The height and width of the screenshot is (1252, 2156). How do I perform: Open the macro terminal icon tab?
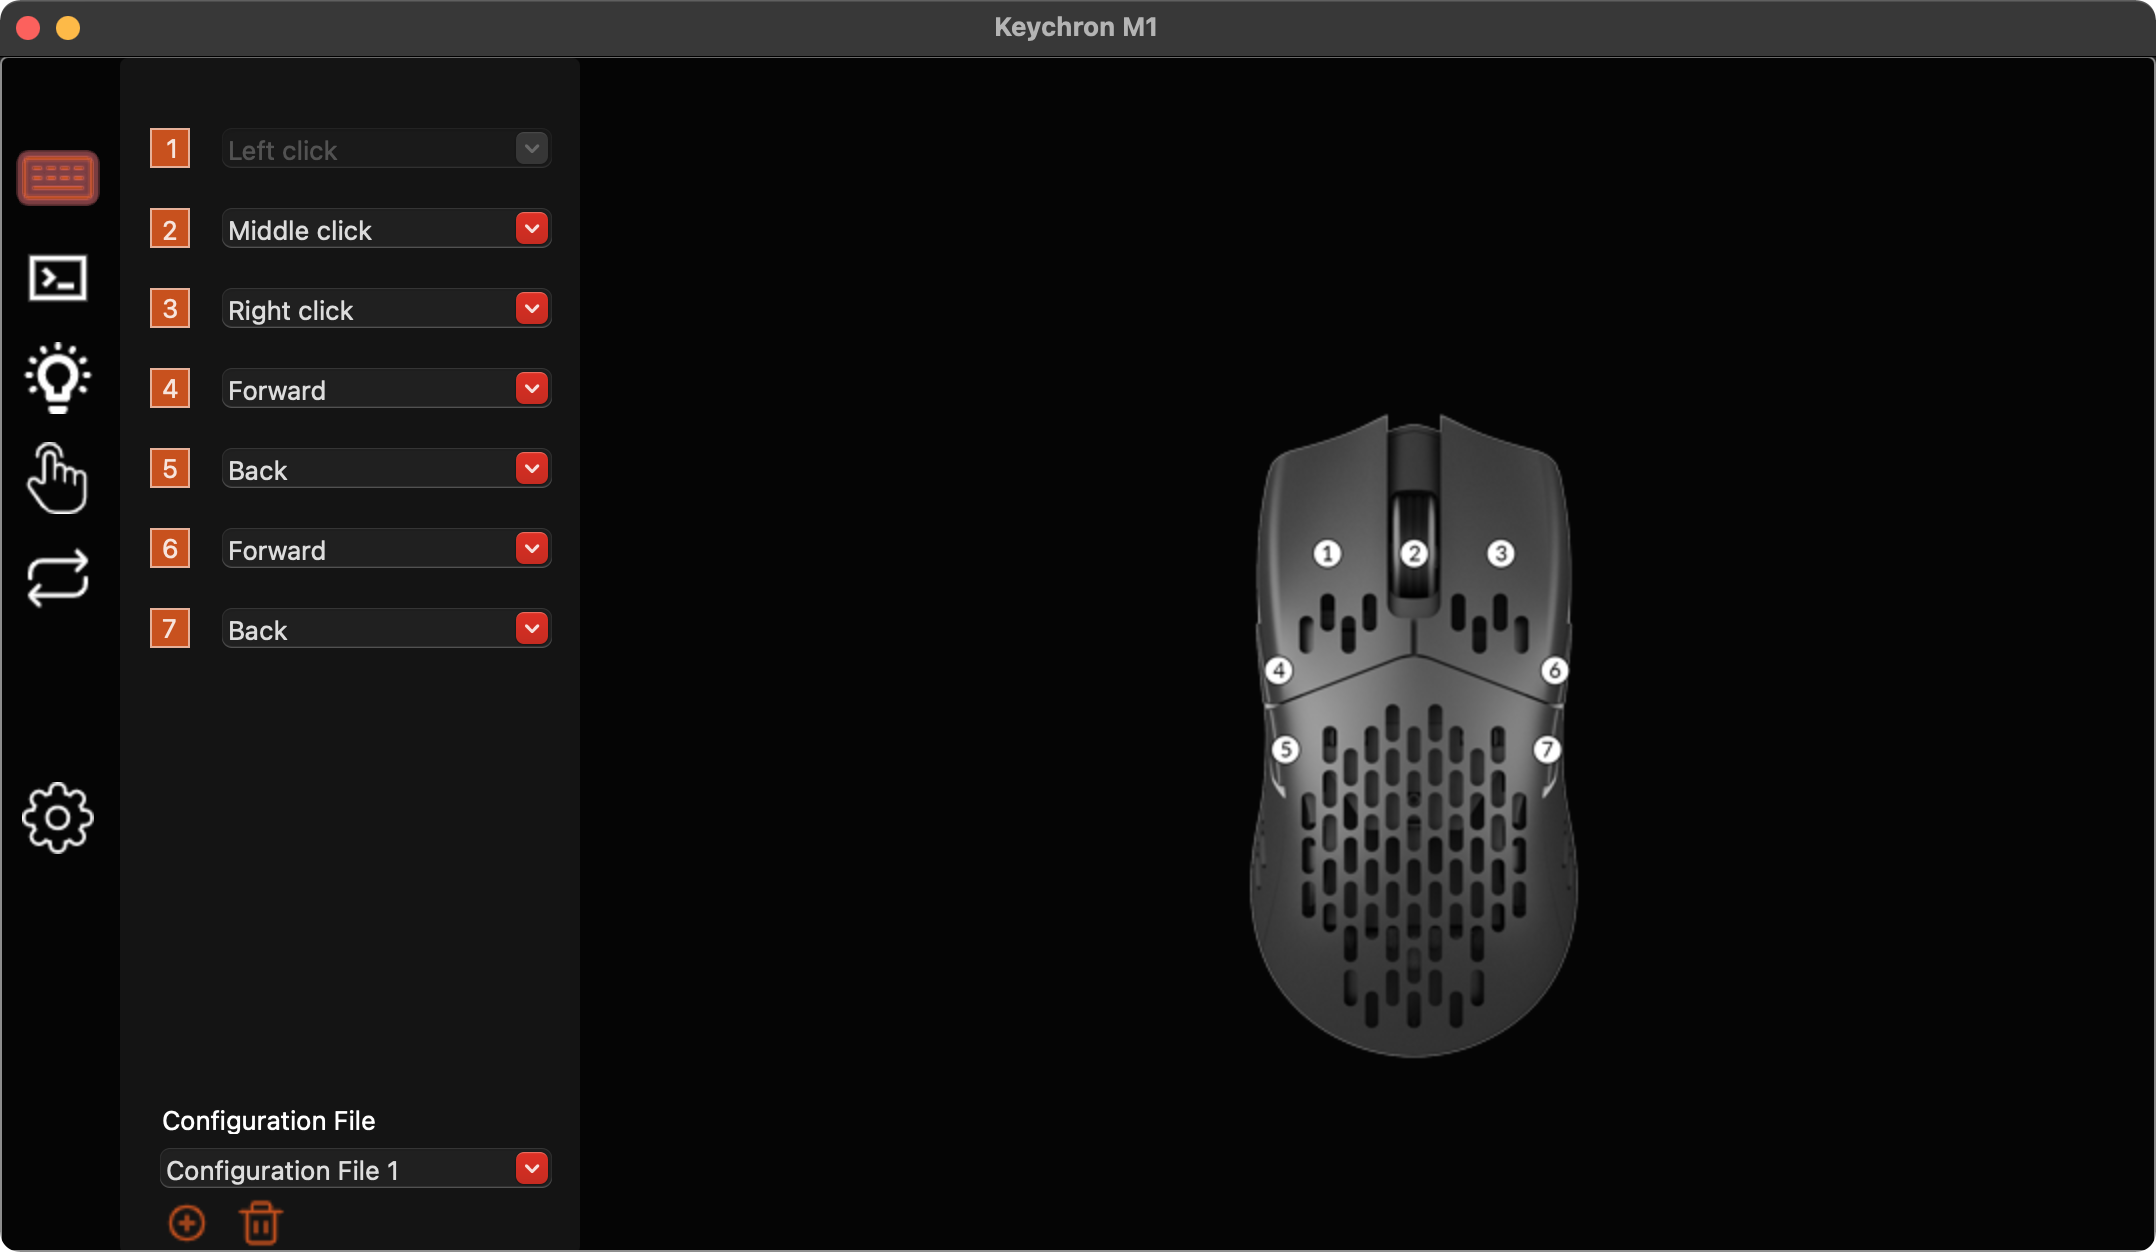(x=58, y=278)
